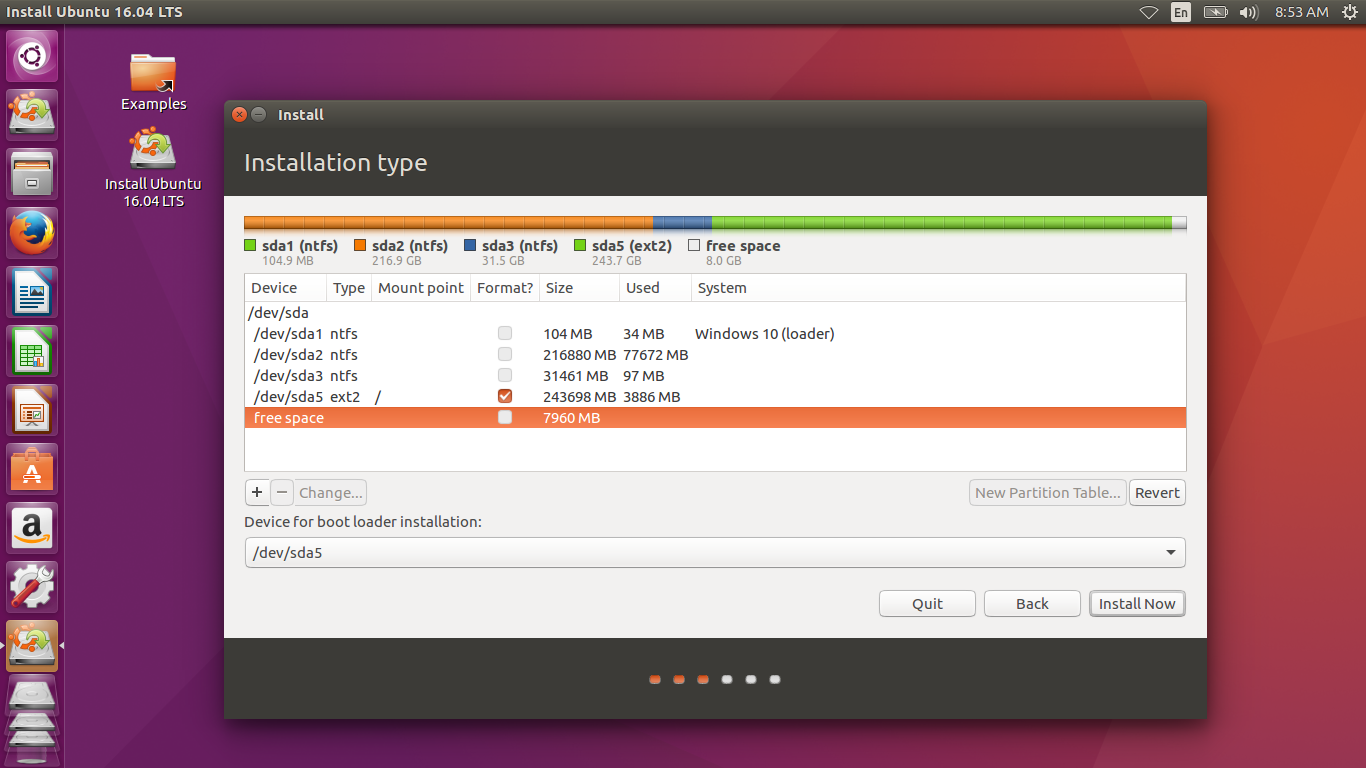This screenshot has height=768, width=1366.
Task: Click the Type column header
Action: tap(349, 288)
